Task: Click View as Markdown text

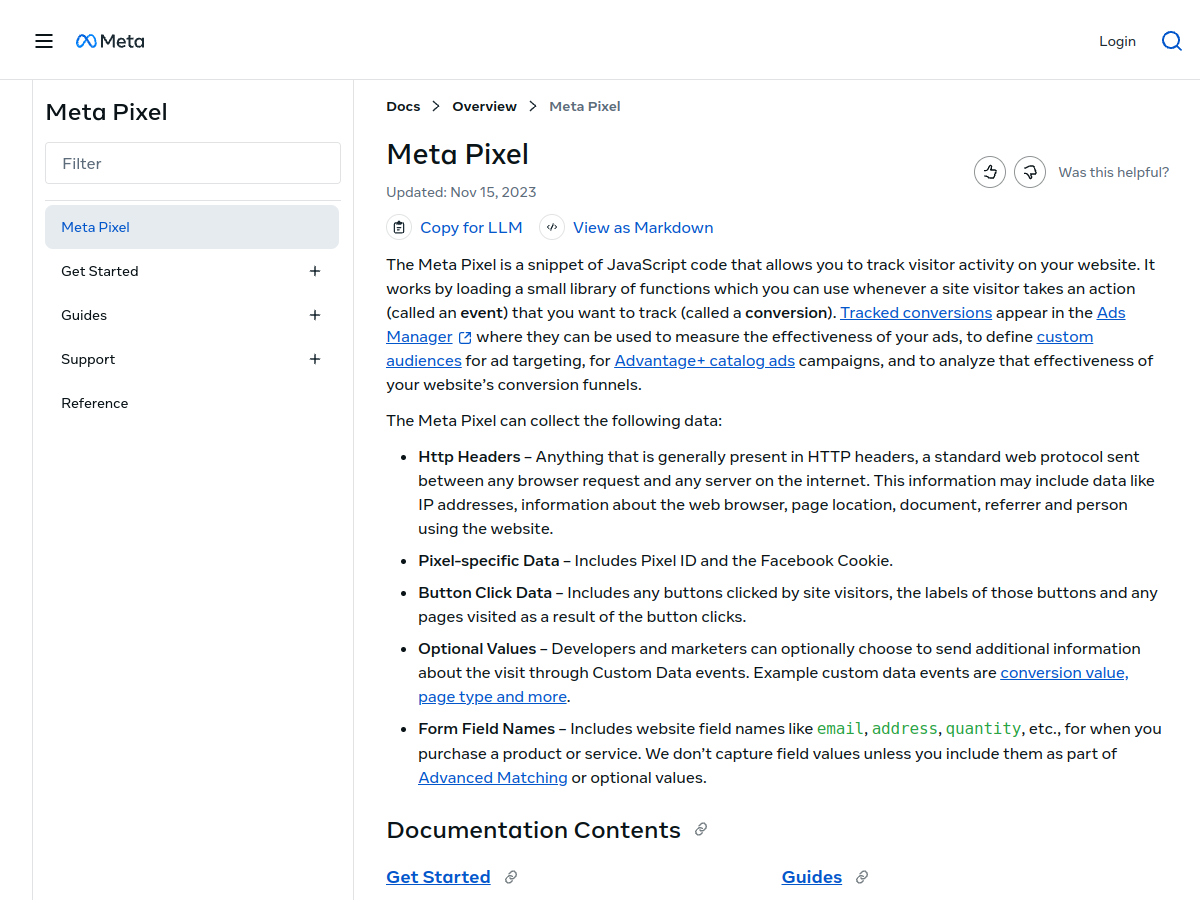Action: point(643,227)
